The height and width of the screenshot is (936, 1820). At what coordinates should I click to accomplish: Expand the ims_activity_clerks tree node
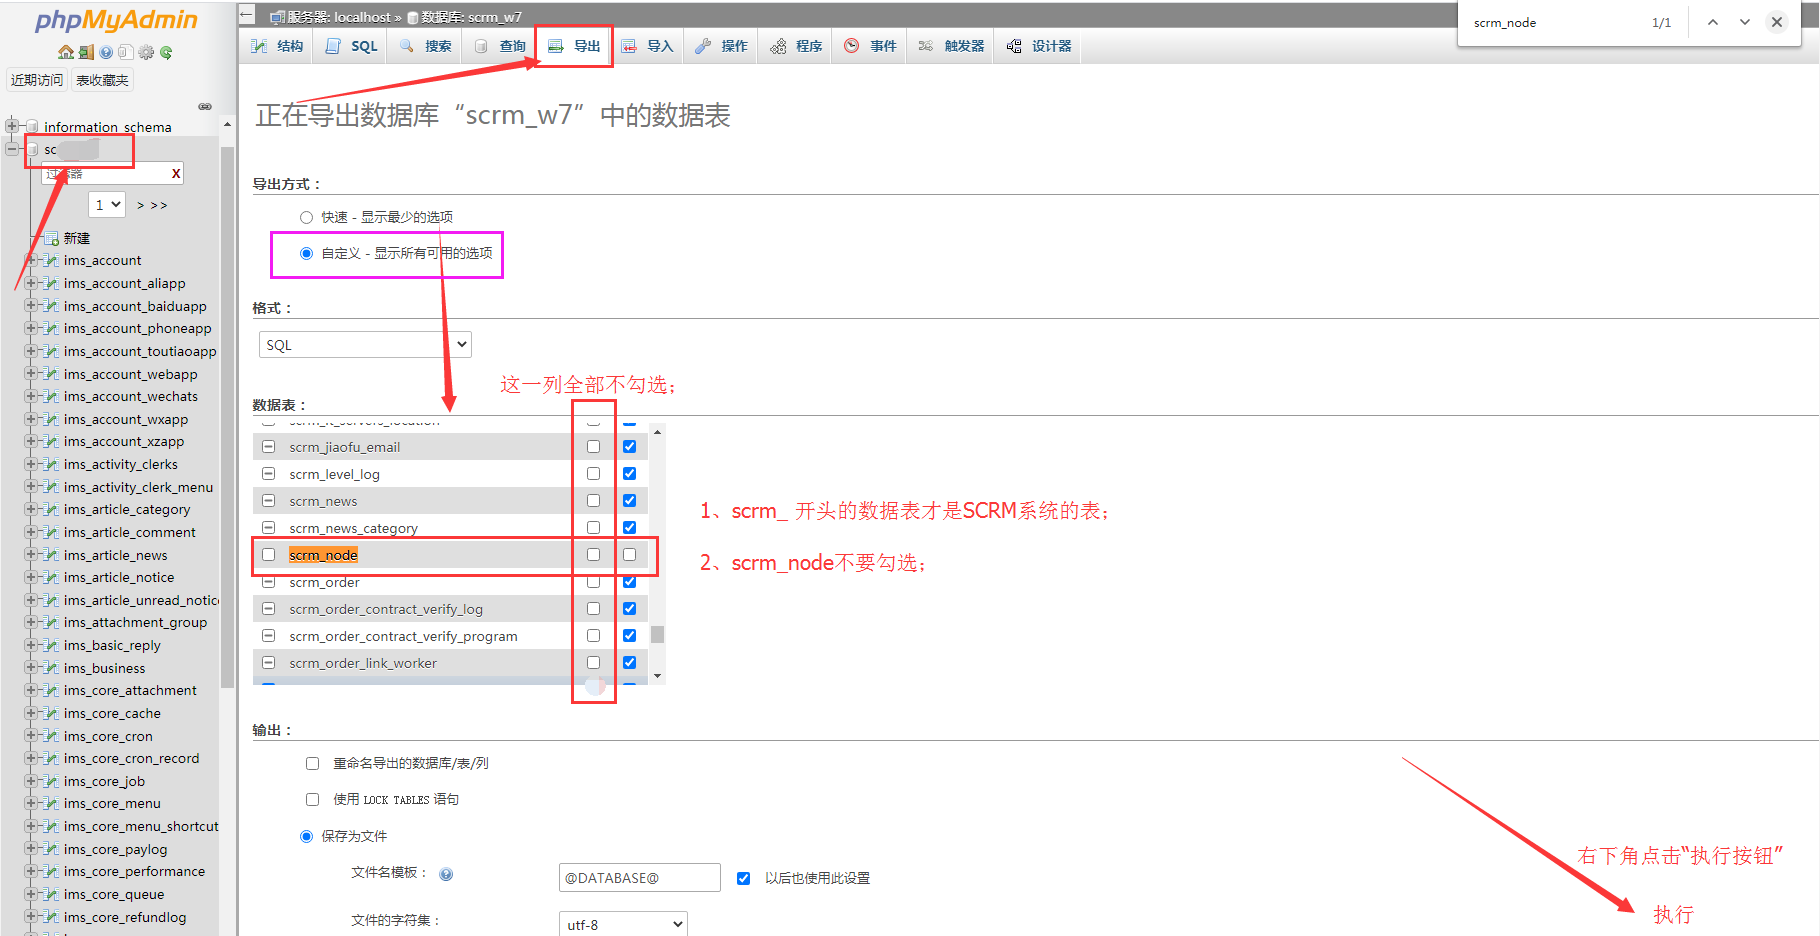(x=30, y=464)
